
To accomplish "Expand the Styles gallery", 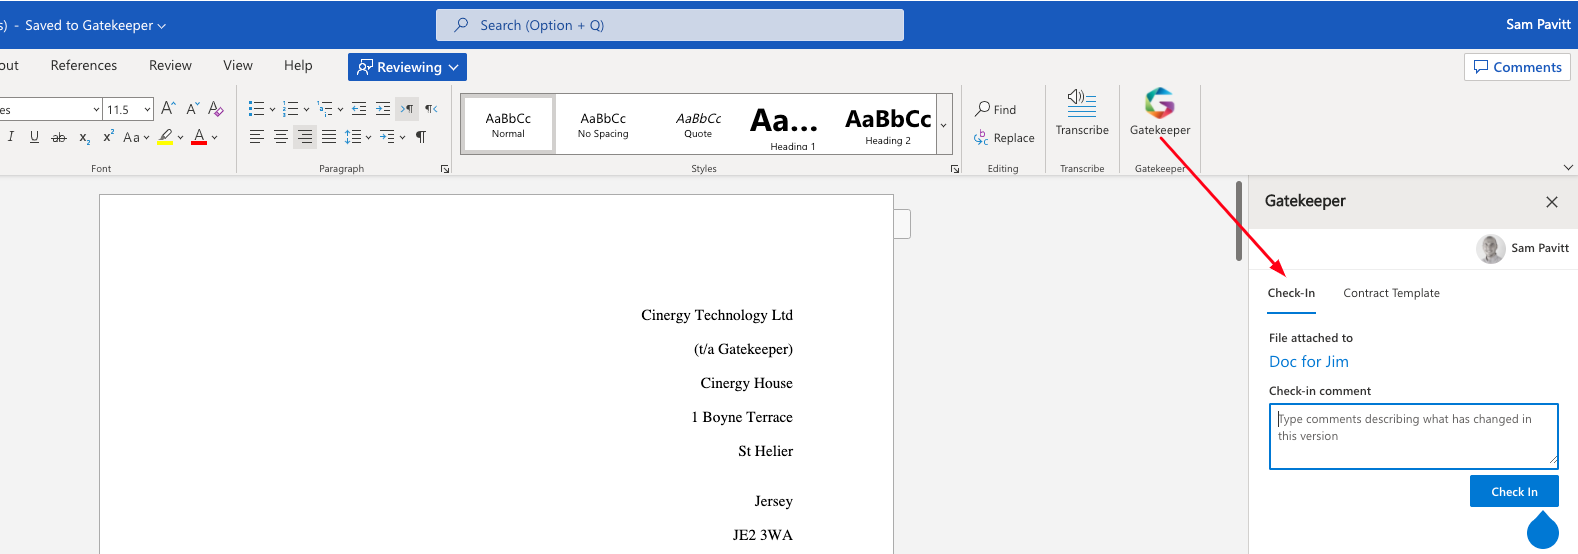I will (x=943, y=125).
